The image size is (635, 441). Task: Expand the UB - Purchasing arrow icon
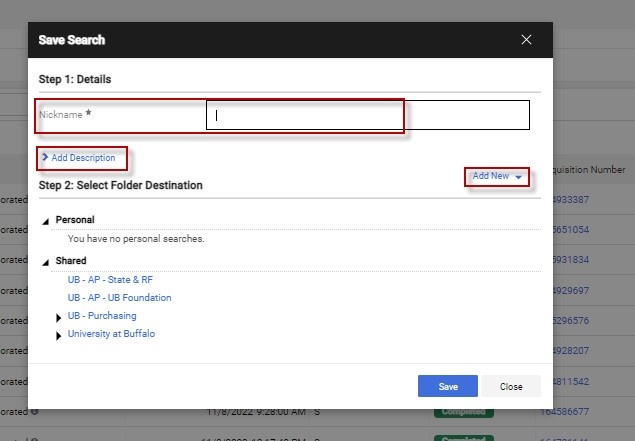[x=58, y=317]
